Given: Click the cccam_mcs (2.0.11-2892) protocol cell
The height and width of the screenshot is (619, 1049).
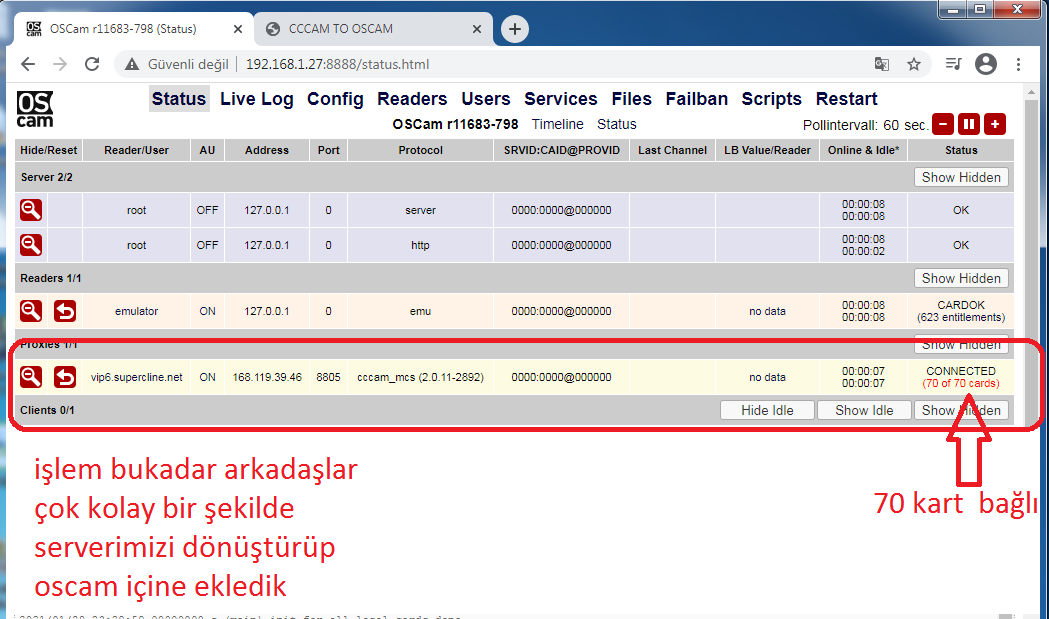Looking at the screenshot, I should point(420,377).
